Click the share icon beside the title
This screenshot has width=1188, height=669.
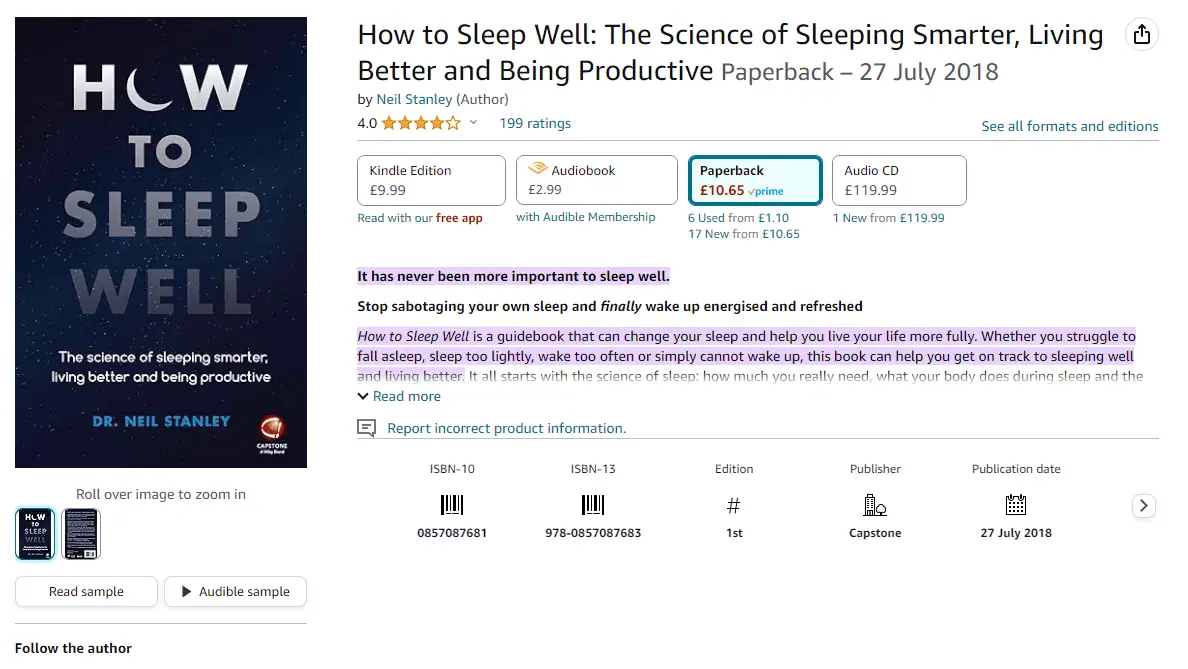(x=1142, y=34)
